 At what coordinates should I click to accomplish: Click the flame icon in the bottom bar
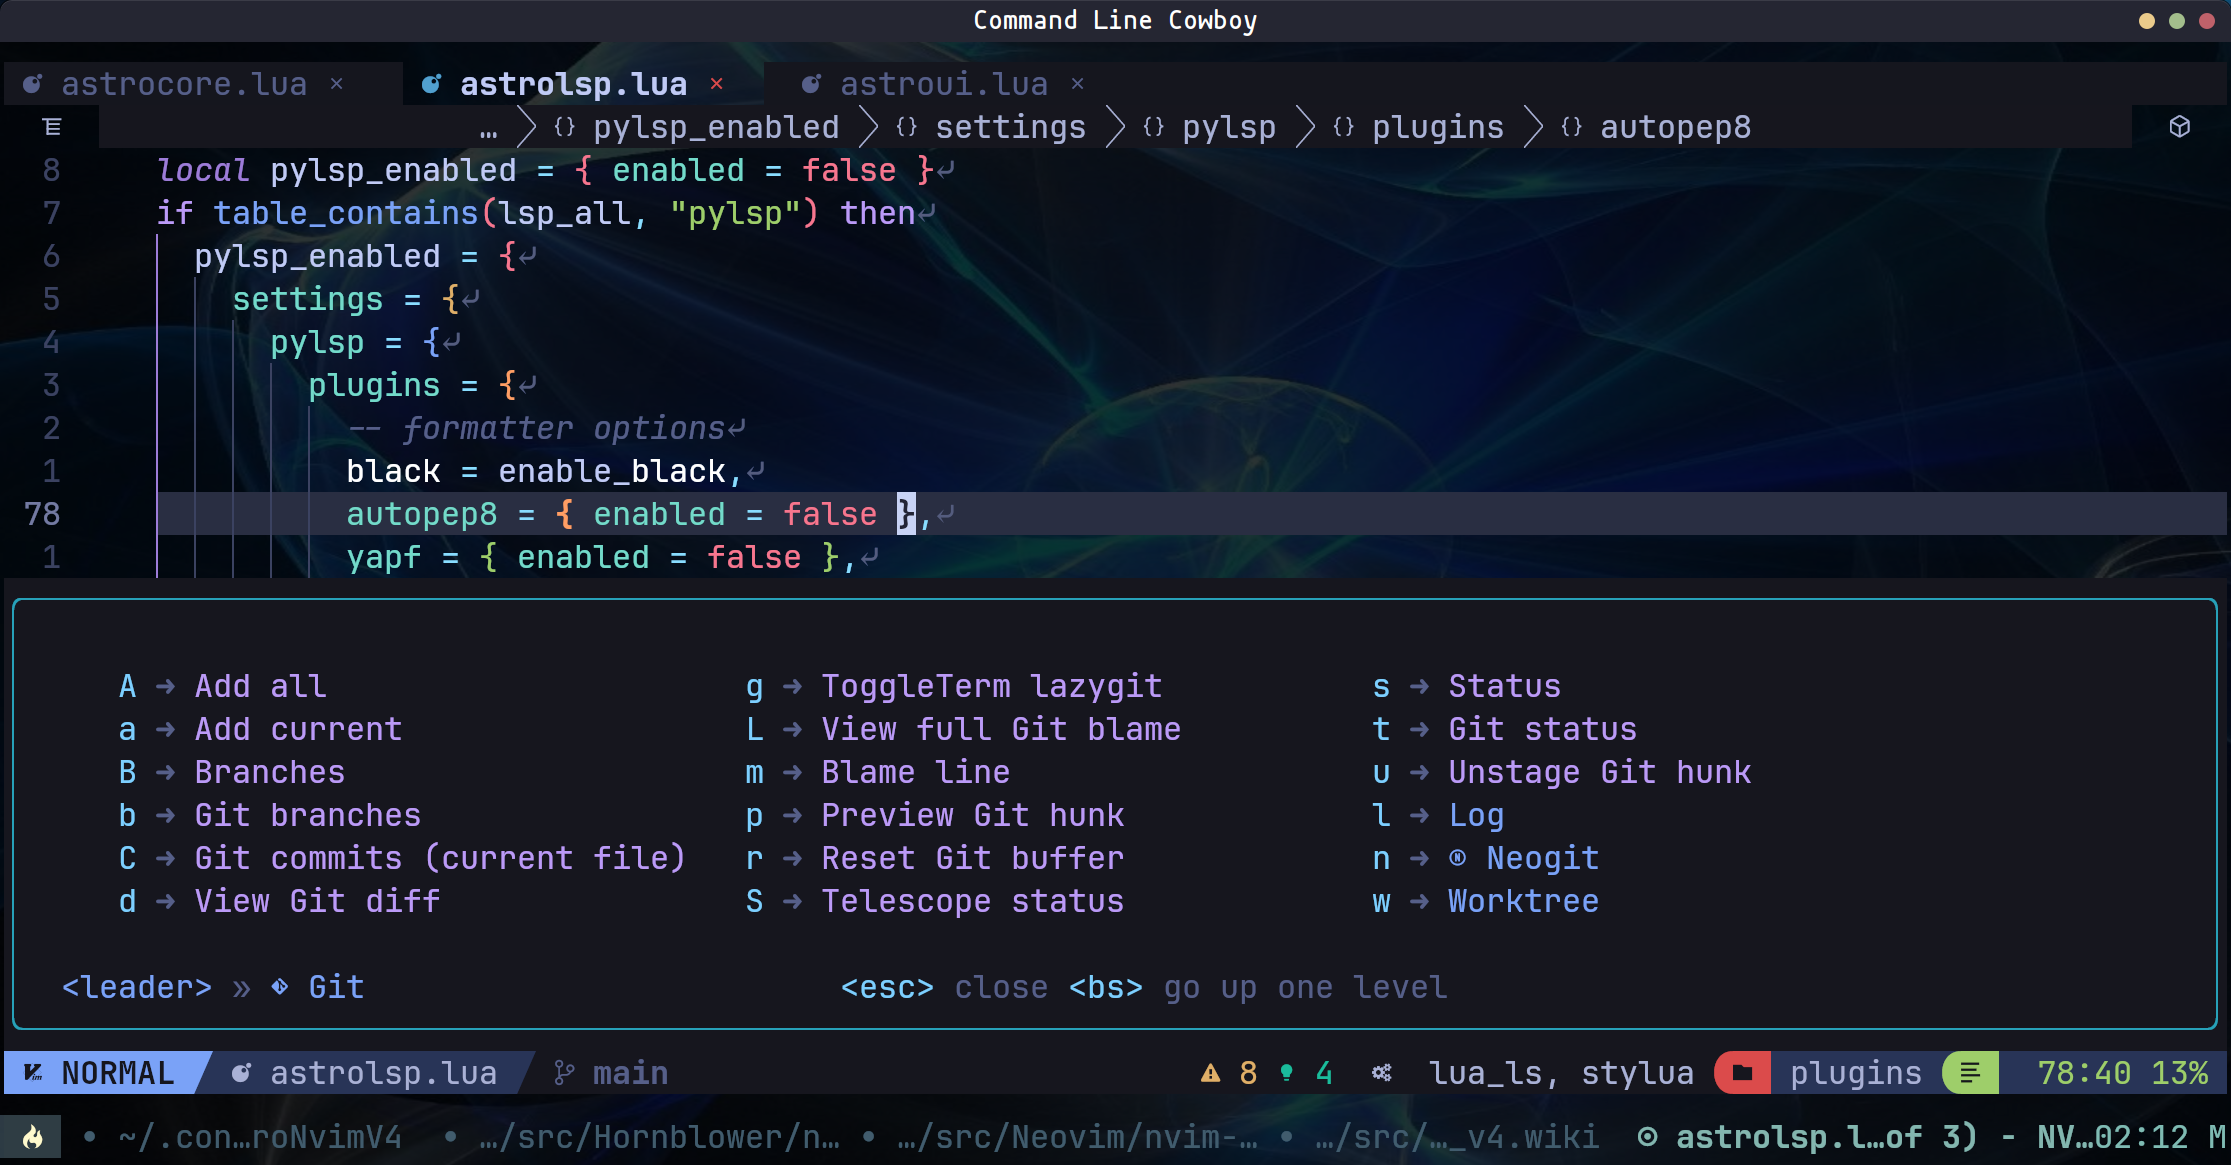coord(32,1137)
